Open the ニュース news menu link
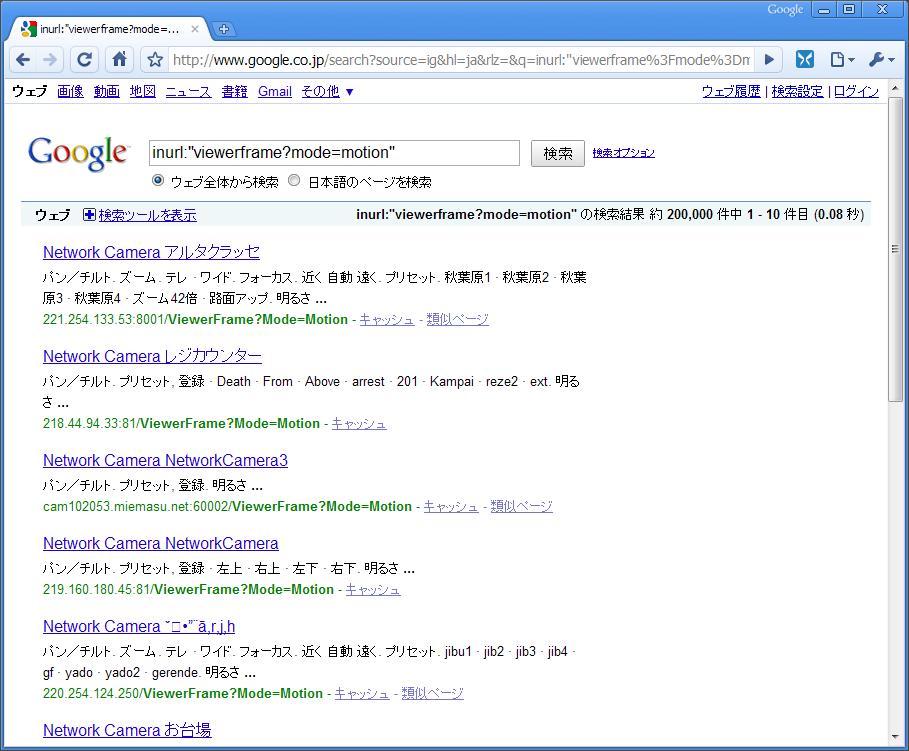Image resolution: width=909 pixels, height=751 pixels. (x=188, y=91)
